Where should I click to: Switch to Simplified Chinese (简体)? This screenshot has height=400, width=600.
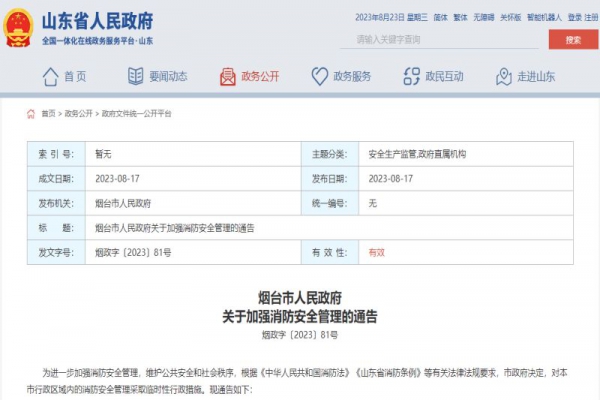click(x=443, y=17)
